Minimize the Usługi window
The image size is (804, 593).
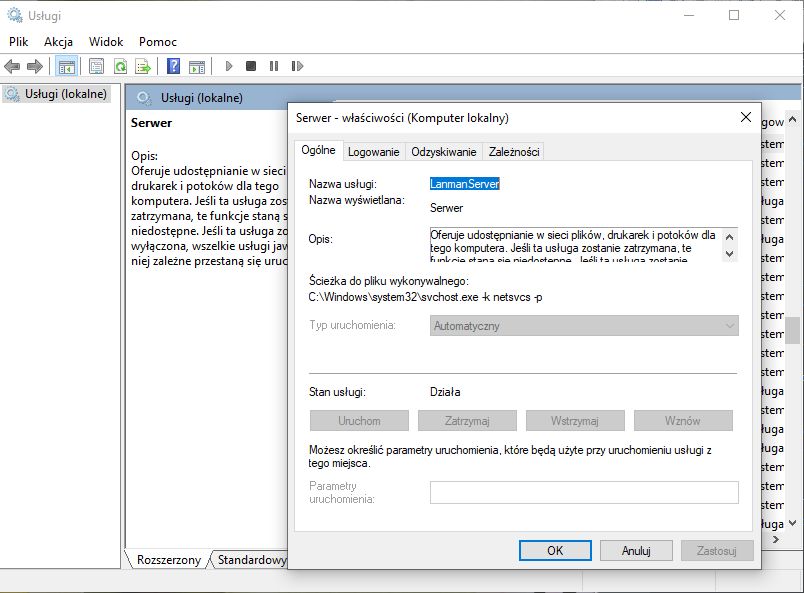pos(689,15)
